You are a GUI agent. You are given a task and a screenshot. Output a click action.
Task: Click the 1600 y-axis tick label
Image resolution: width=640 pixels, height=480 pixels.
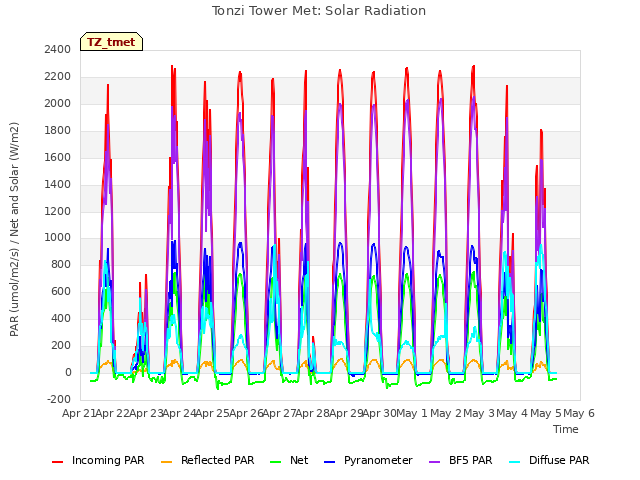pos(58,157)
